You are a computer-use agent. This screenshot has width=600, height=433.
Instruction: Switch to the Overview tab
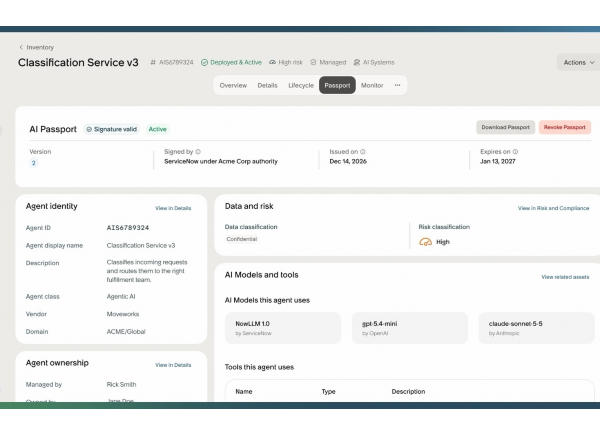tap(233, 85)
